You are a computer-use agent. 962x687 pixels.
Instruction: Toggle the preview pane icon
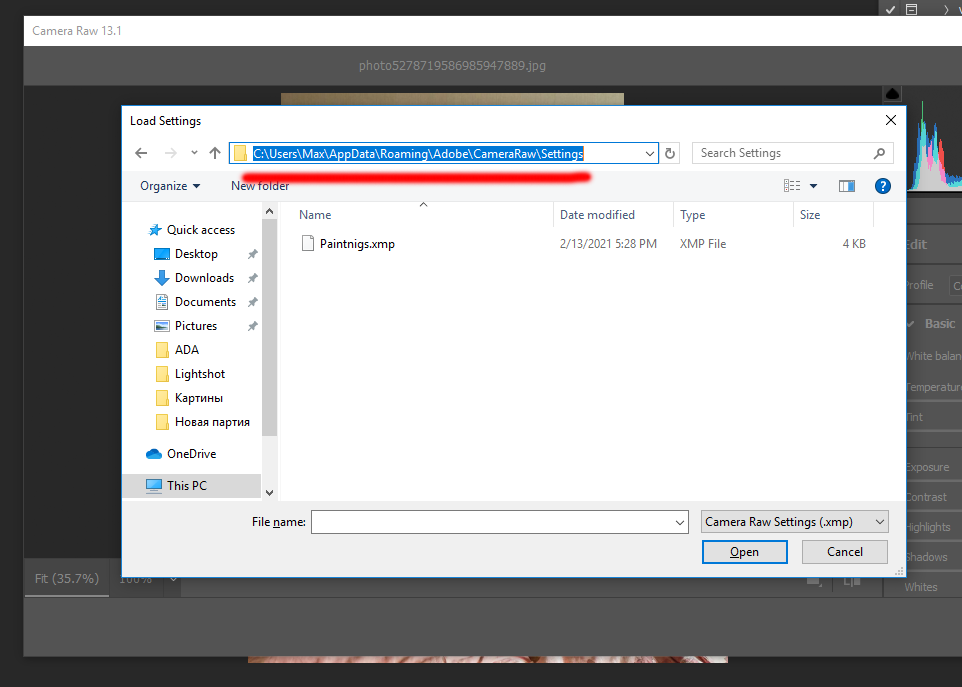(x=847, y=186)
